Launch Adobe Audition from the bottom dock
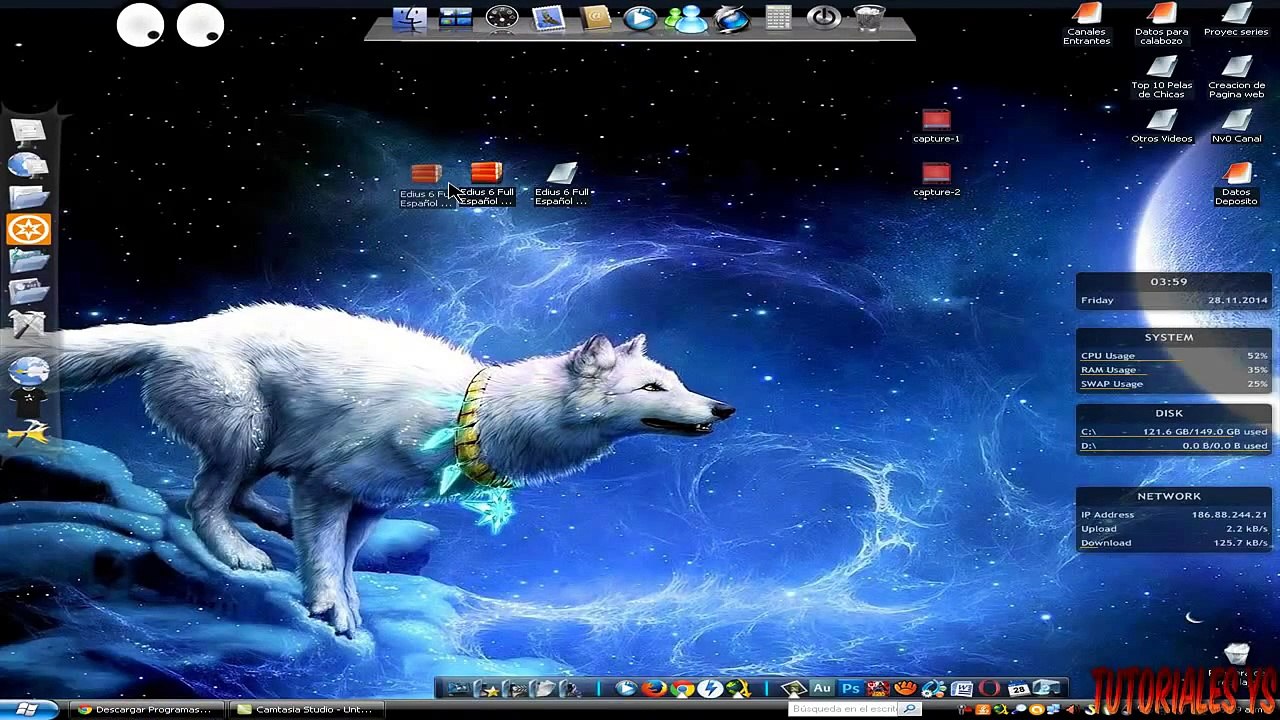Image resolution: width=1280 pixels, height=720 pixels. [822, 688]
